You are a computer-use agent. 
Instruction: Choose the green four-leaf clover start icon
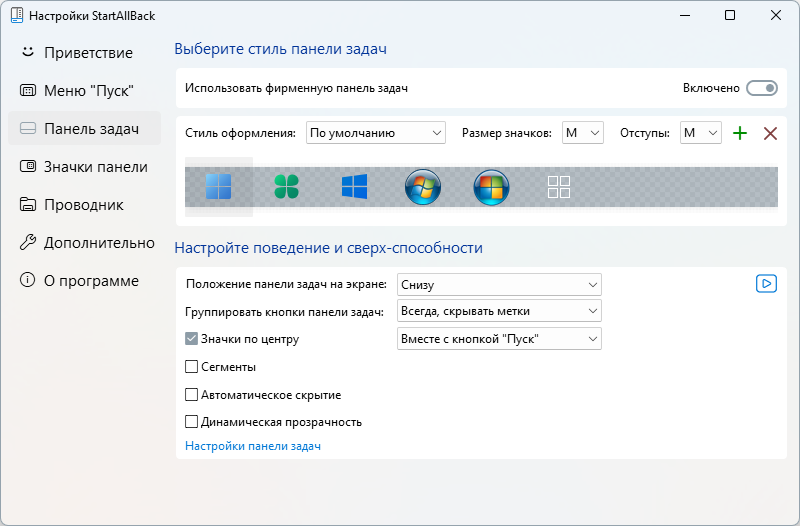pyautogui.click(x=286, y=187)
